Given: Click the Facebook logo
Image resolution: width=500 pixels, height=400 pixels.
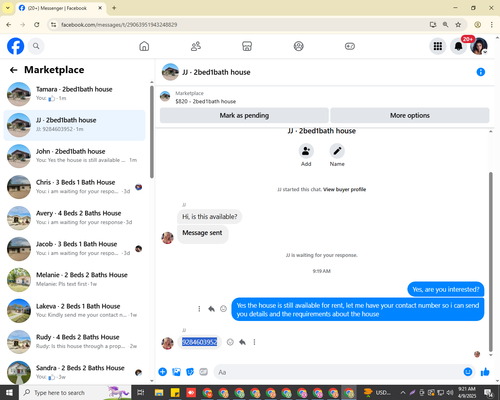Looking at the screenshot, I should pyautogui.click(x=15, y=46).
